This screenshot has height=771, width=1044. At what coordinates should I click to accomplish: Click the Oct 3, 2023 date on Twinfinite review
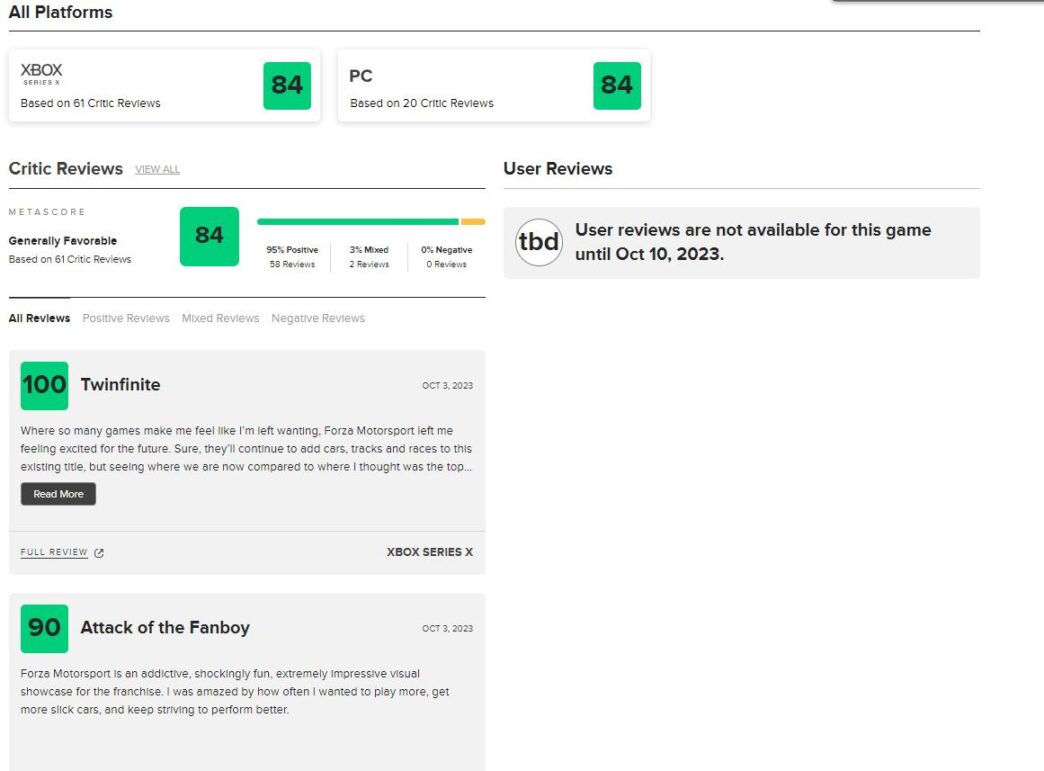click(447, 386)
